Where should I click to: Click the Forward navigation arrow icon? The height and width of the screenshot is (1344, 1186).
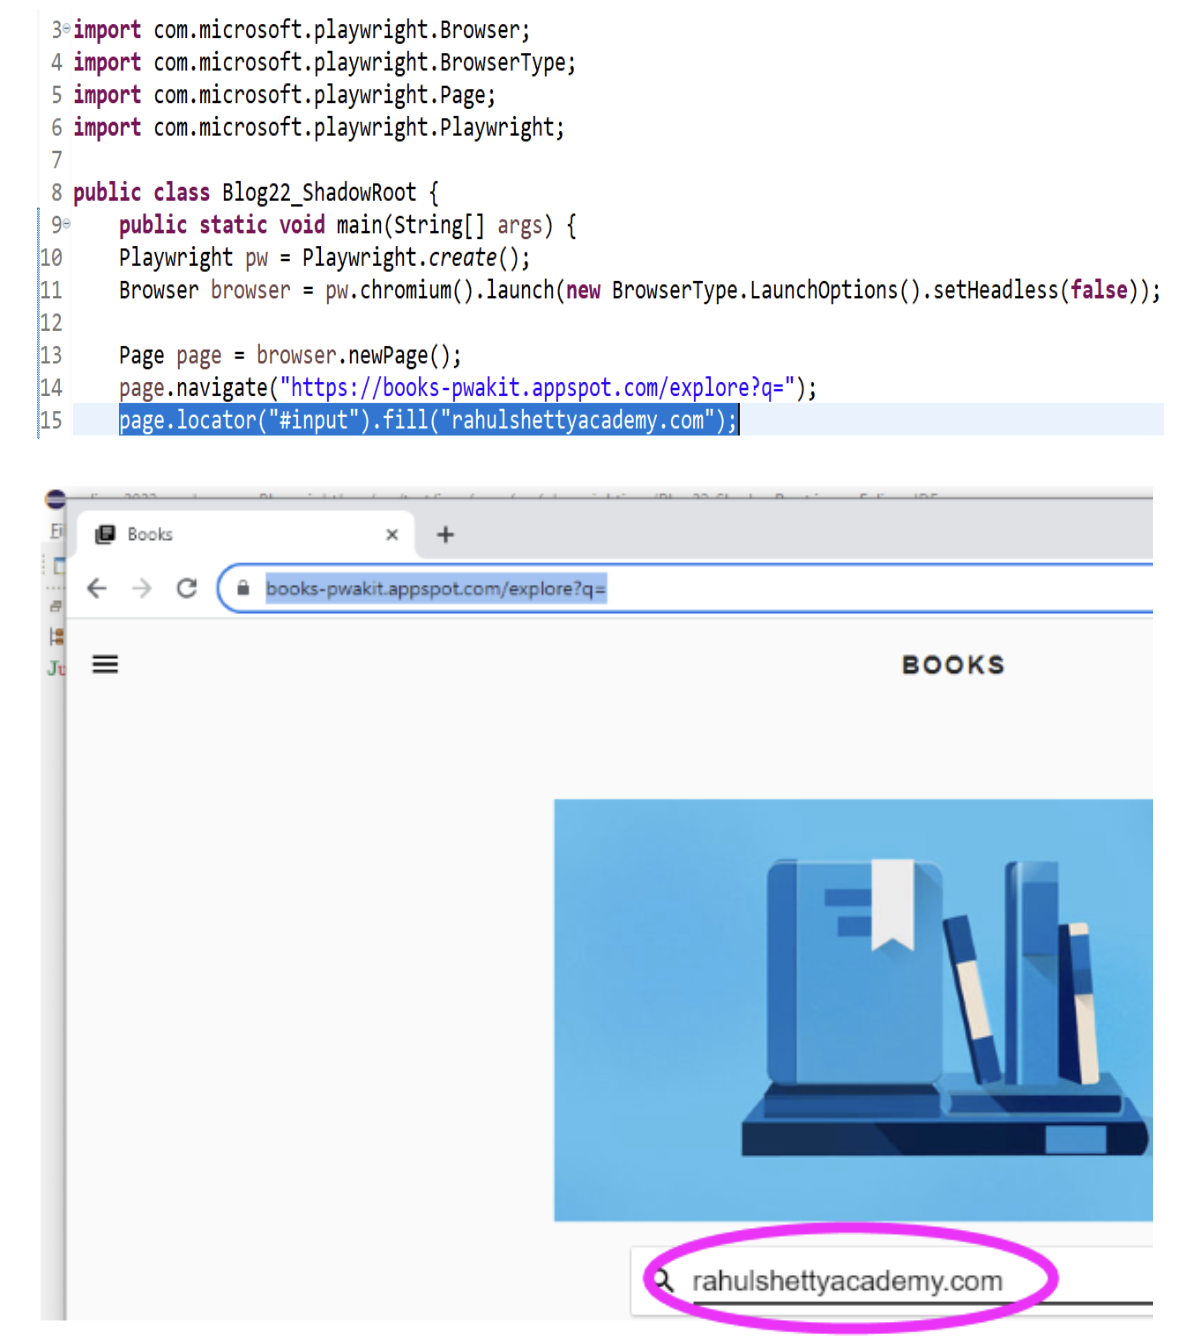click(x=141, y=588)
